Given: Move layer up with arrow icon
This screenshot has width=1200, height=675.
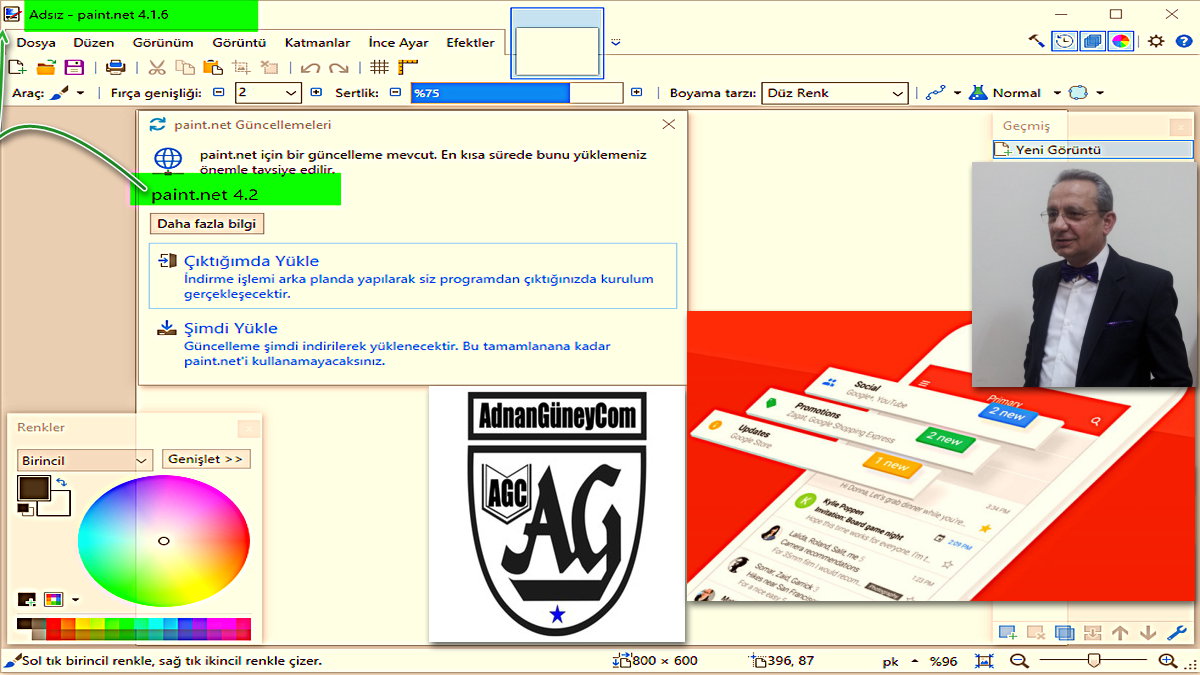Looking at the screenshot, I should pos(1120,632).
